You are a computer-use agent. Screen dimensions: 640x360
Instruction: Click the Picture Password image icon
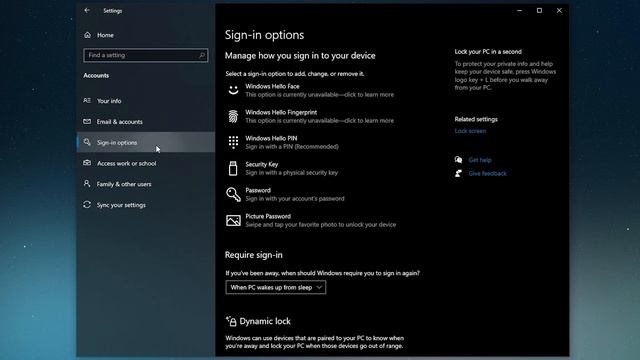tap(233, 220)
